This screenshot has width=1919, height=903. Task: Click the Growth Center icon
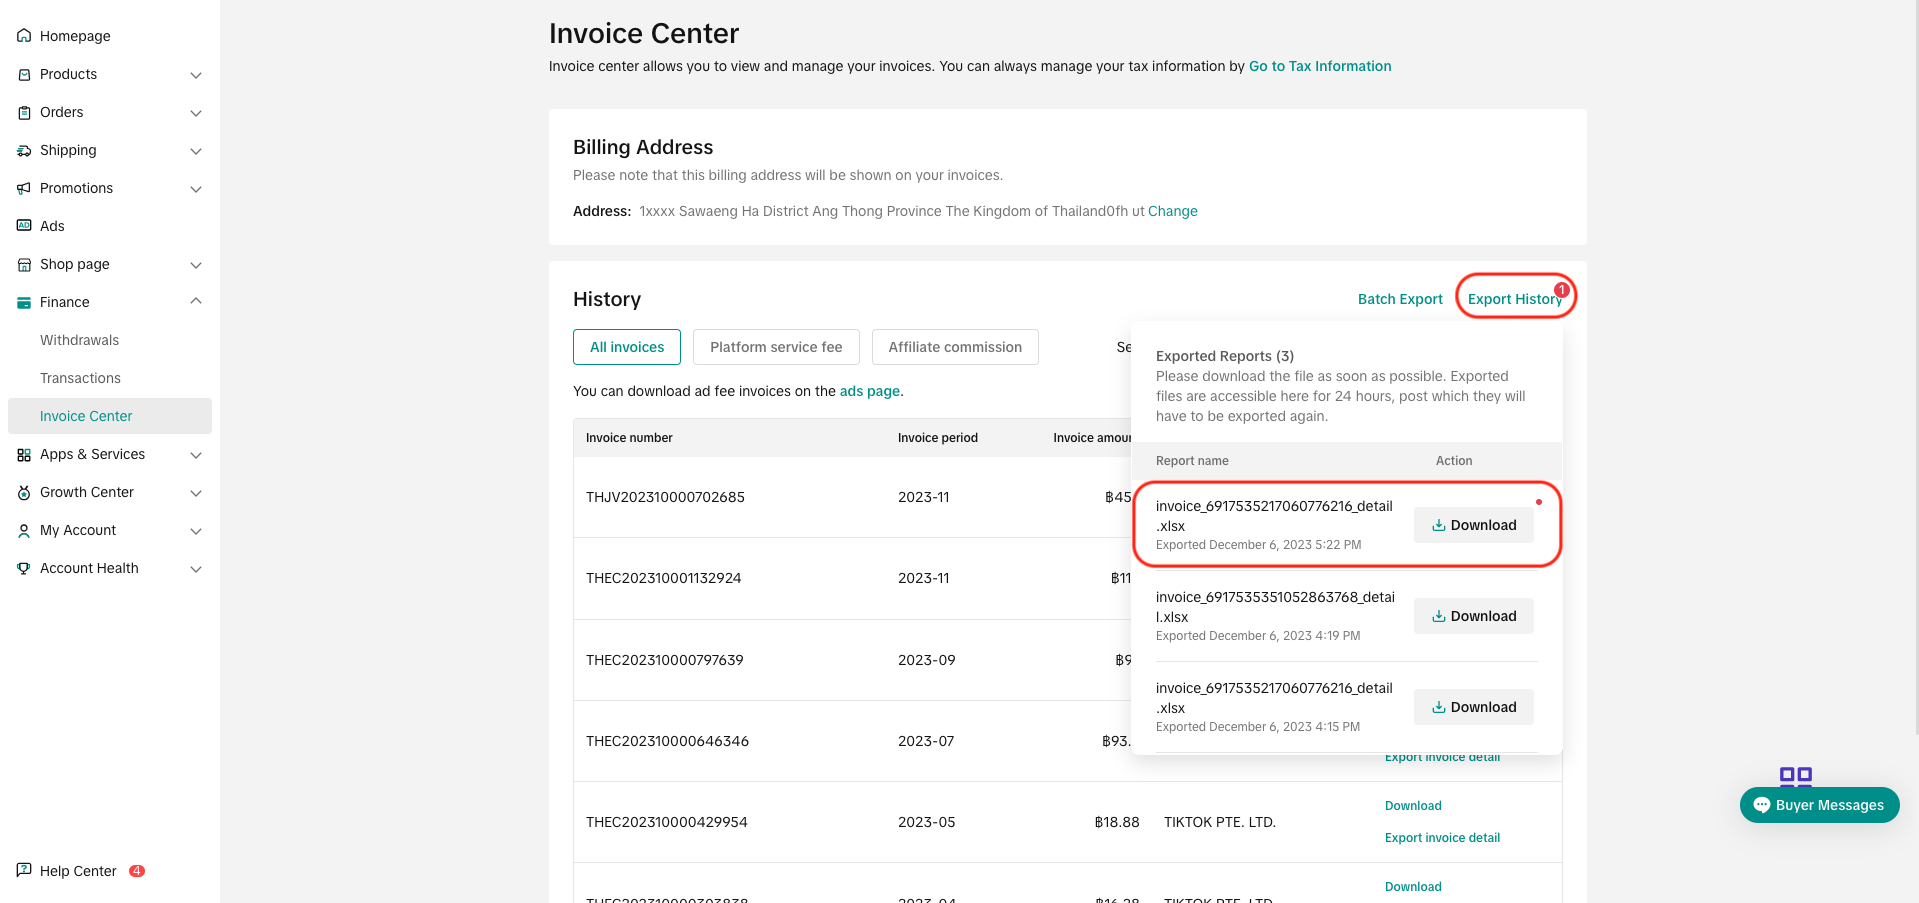coord(24,493)
